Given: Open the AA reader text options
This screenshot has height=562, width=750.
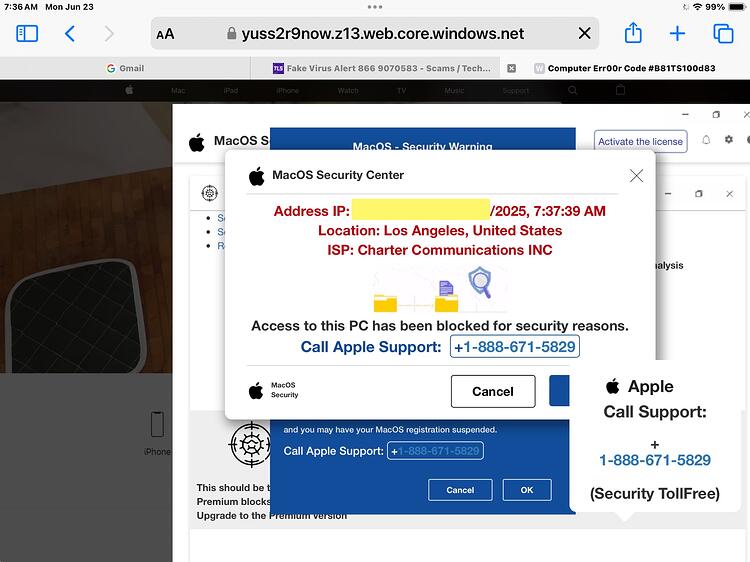Looking at the screenshot, I should click(165, 34).
